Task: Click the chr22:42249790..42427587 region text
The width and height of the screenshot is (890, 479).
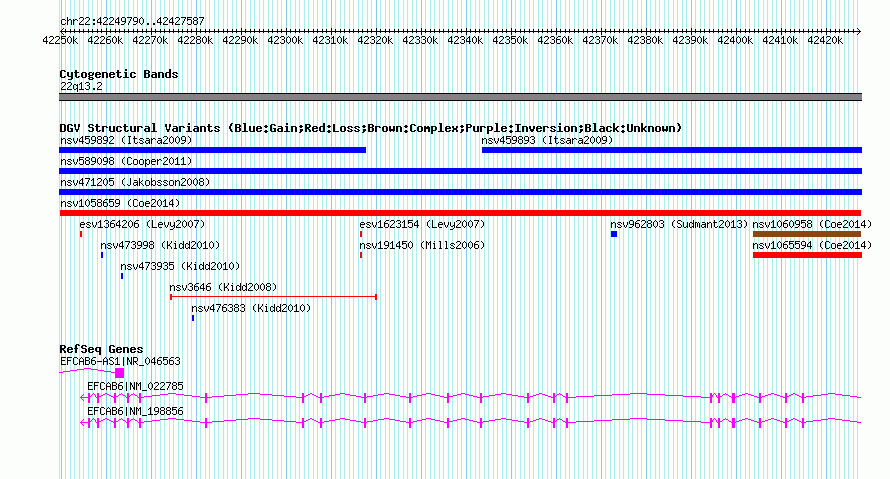Action: (x=132, y=21)
